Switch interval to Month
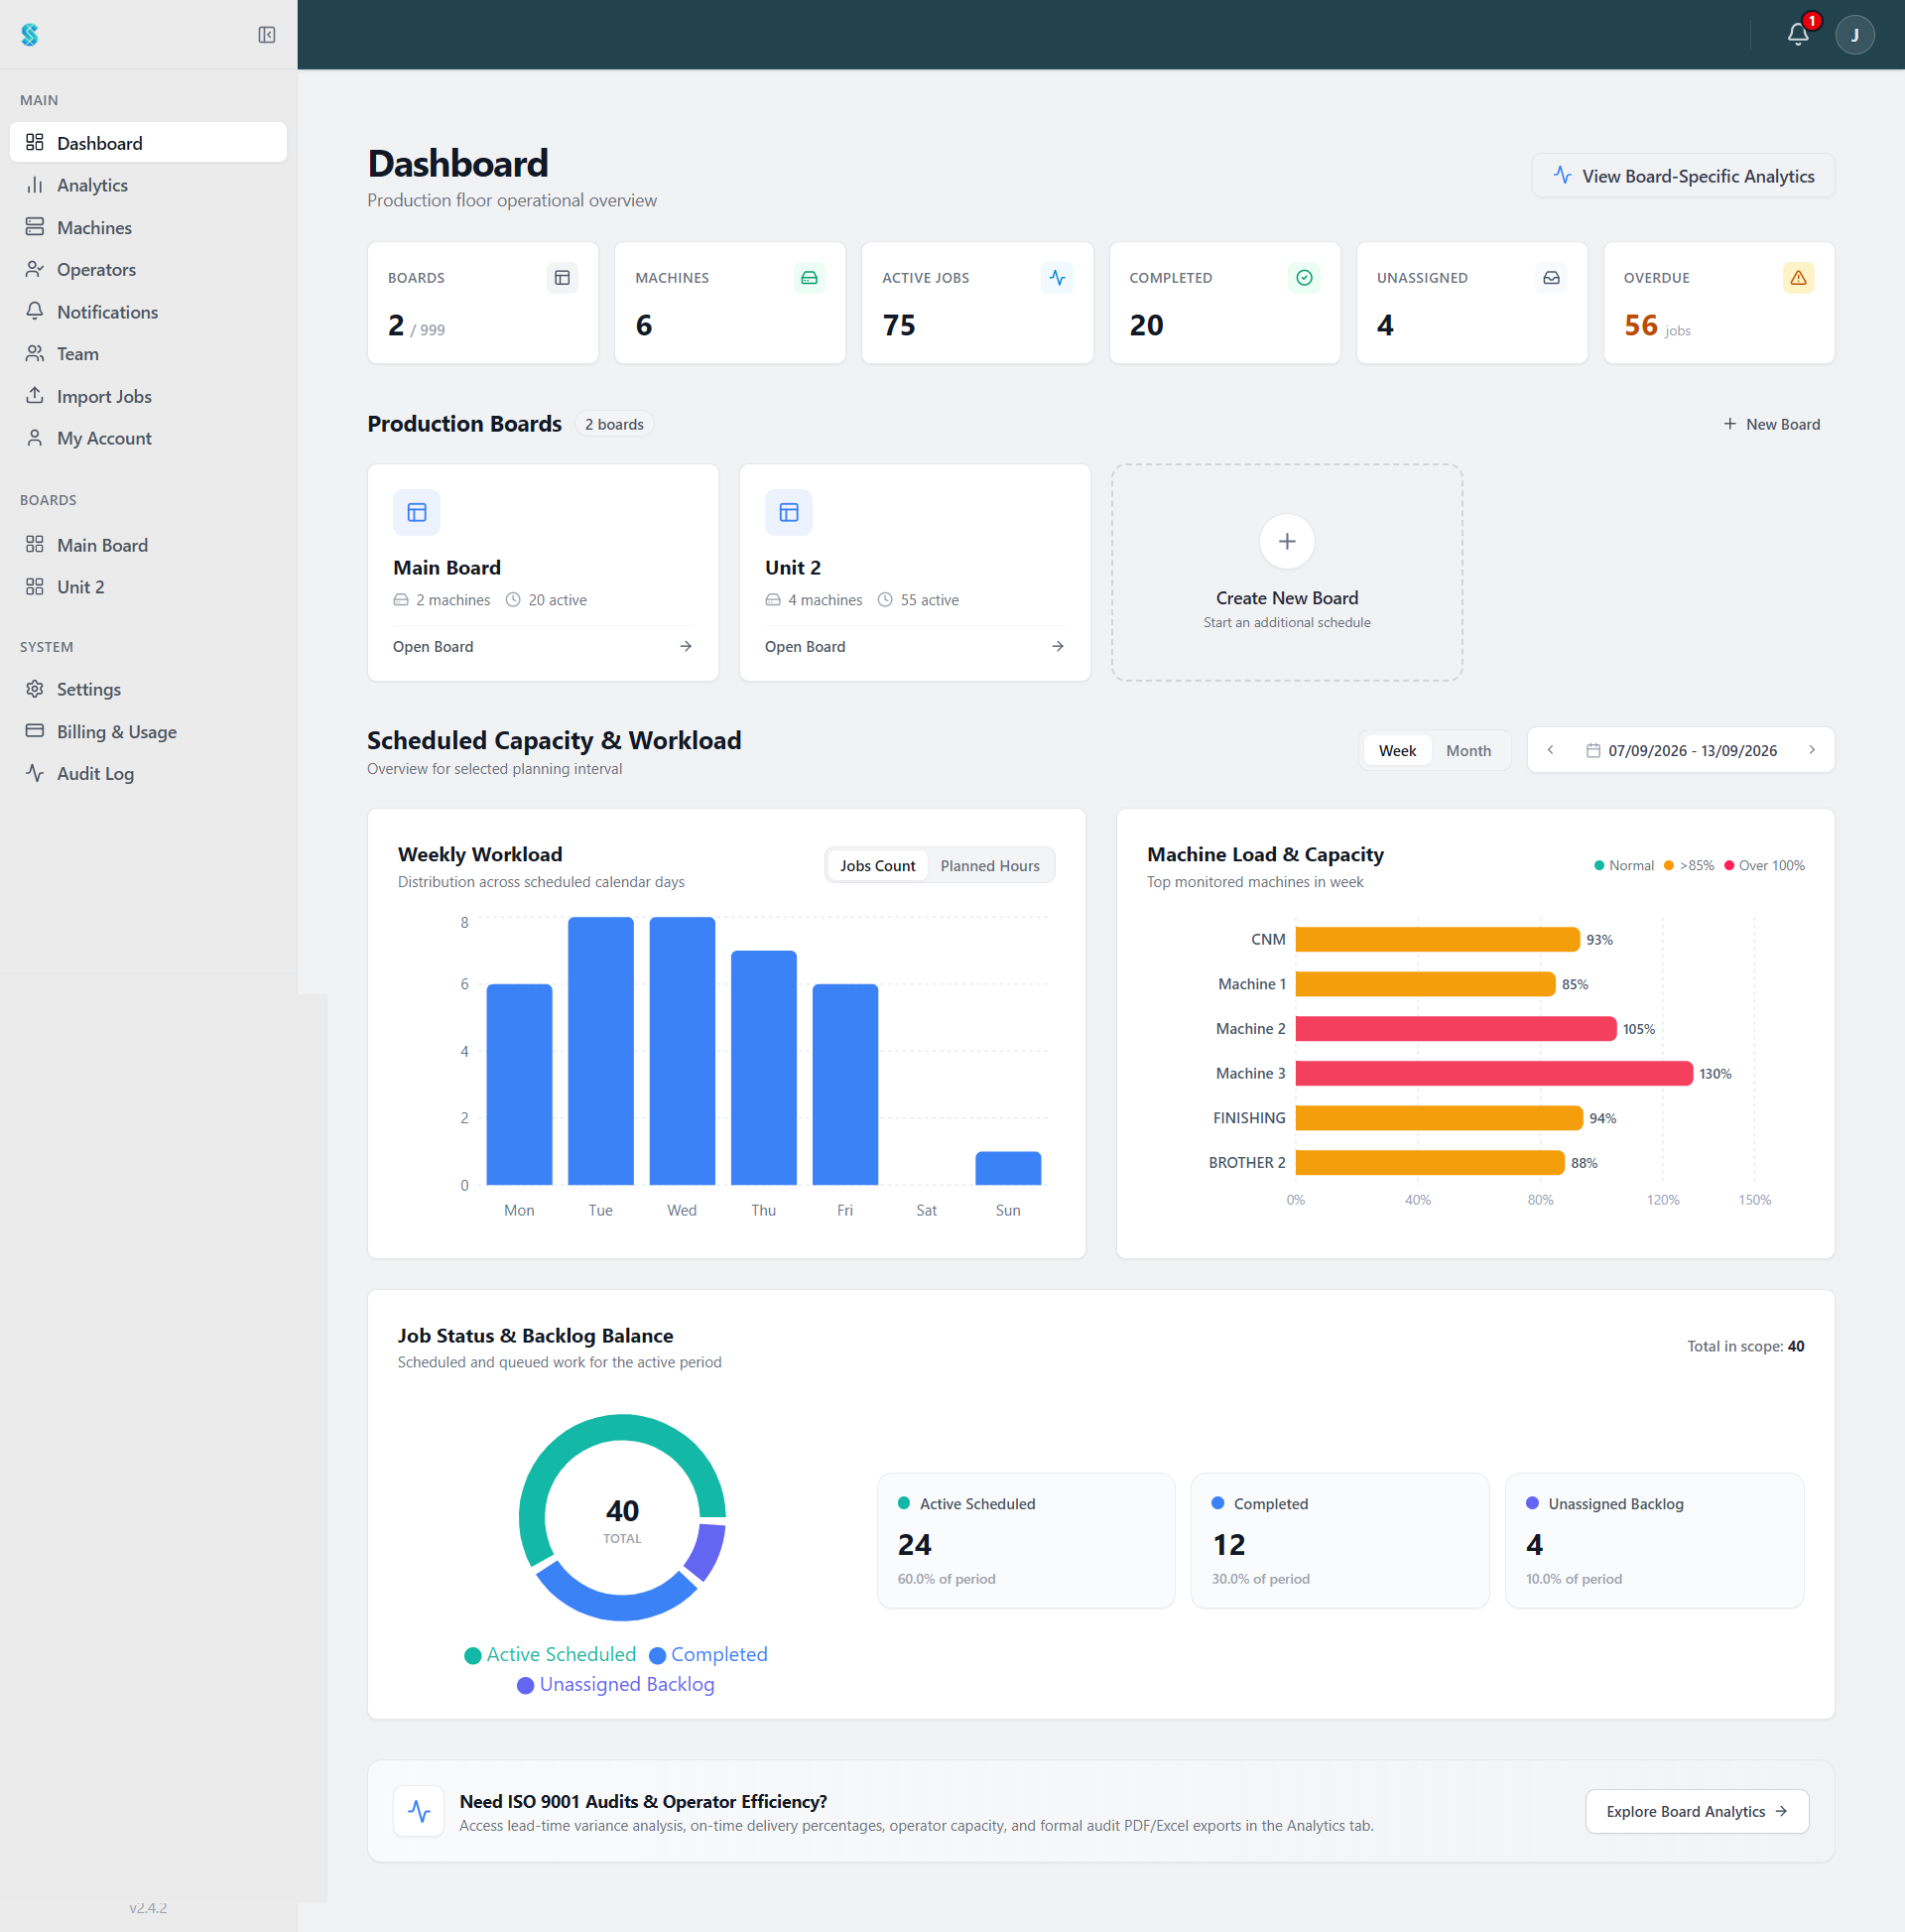 1468,751
